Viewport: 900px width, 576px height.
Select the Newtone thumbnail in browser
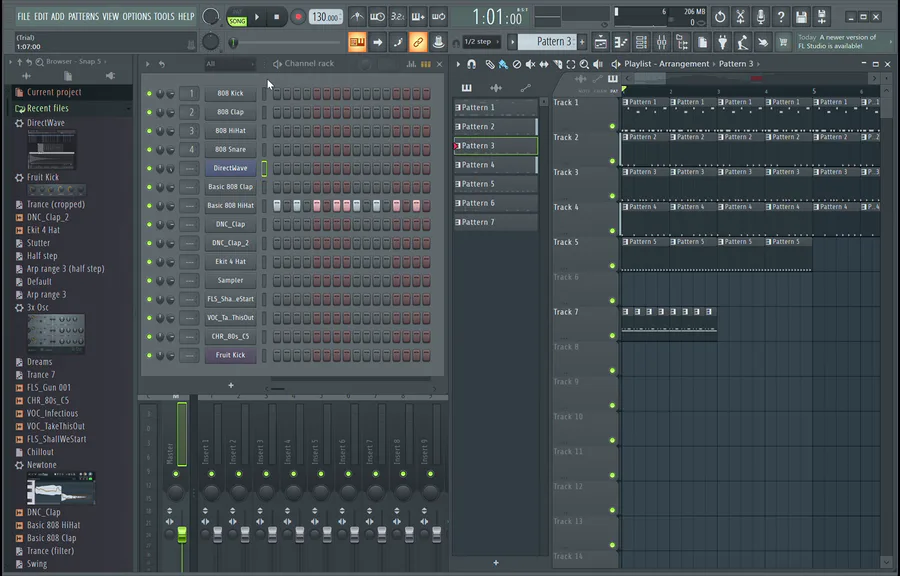(x=60, y=489)
